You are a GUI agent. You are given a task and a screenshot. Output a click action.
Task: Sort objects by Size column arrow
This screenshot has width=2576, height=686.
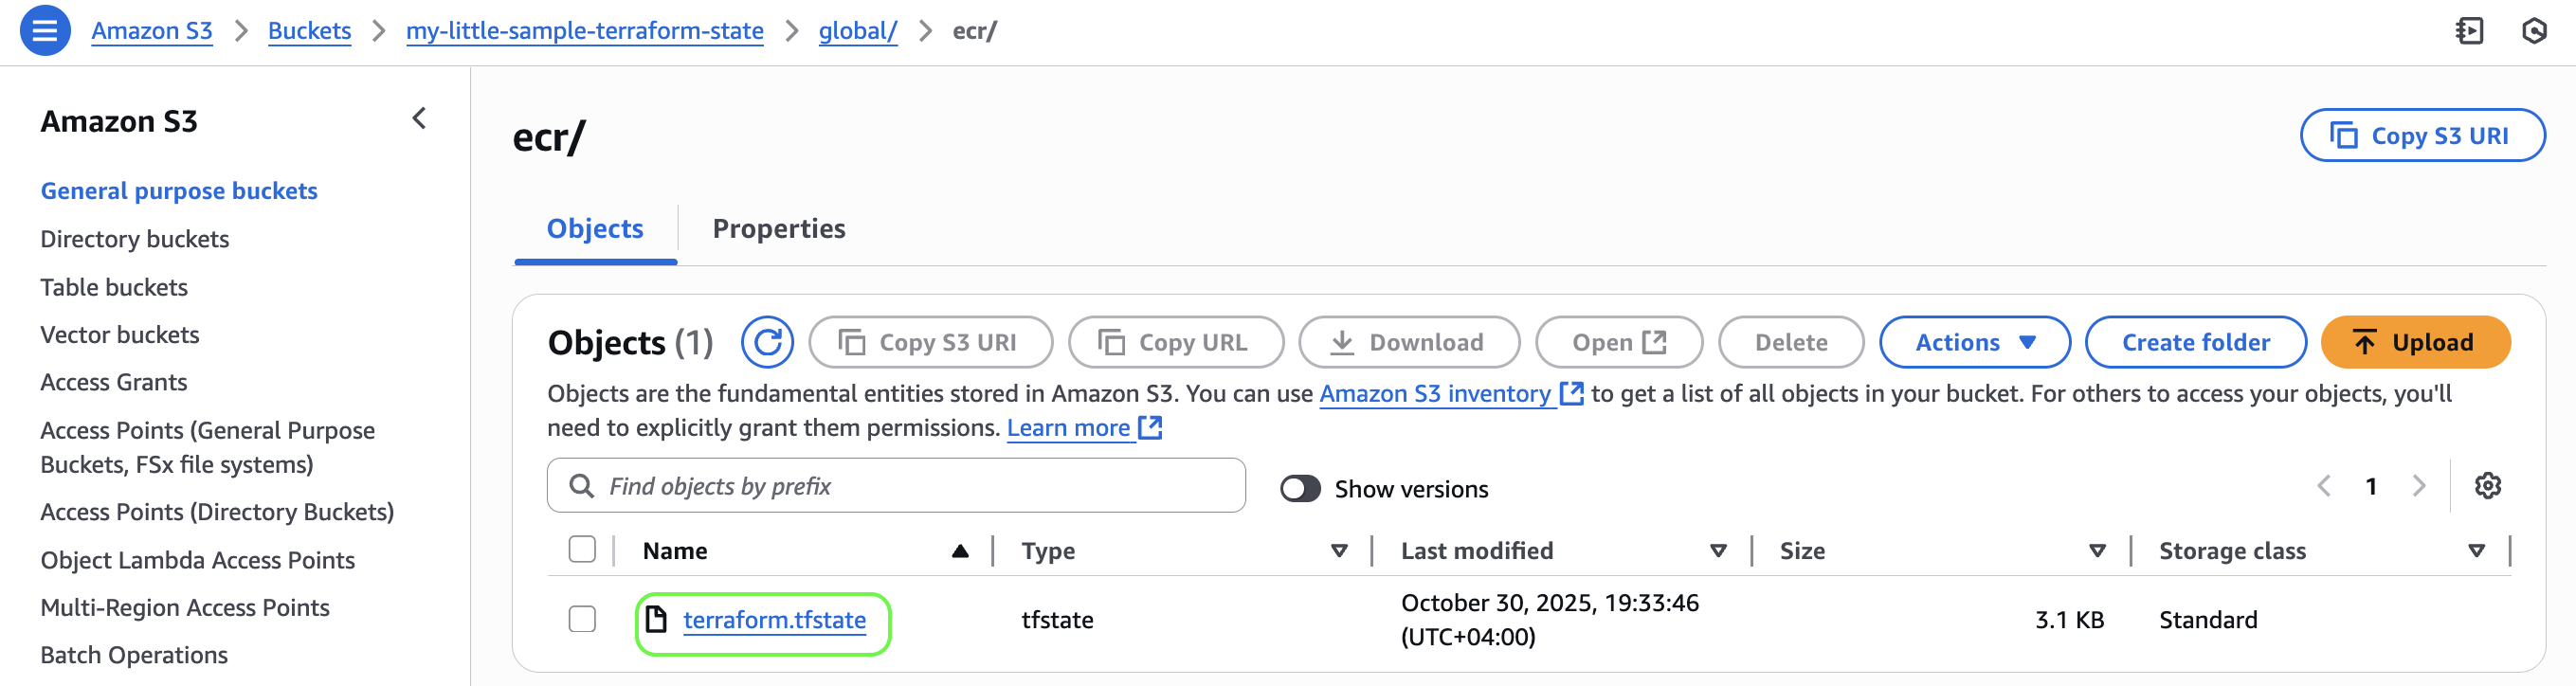pyautogui.click(x=2097, y=551)
